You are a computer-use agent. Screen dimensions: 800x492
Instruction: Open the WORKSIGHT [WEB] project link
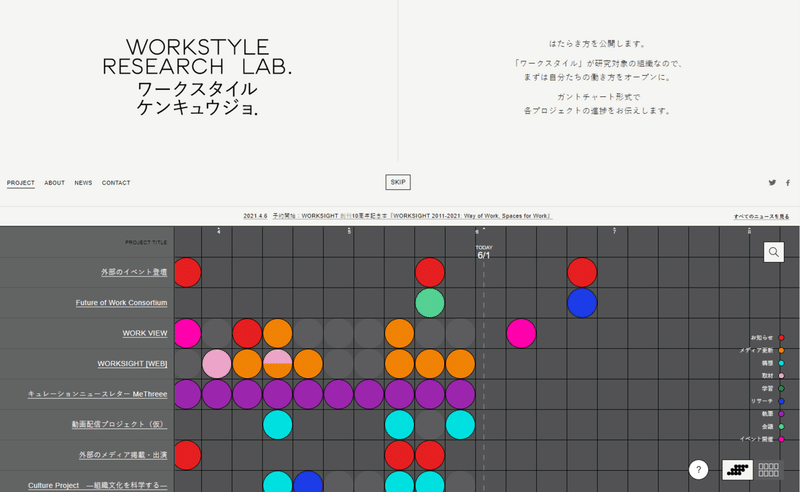coord(133,364)
